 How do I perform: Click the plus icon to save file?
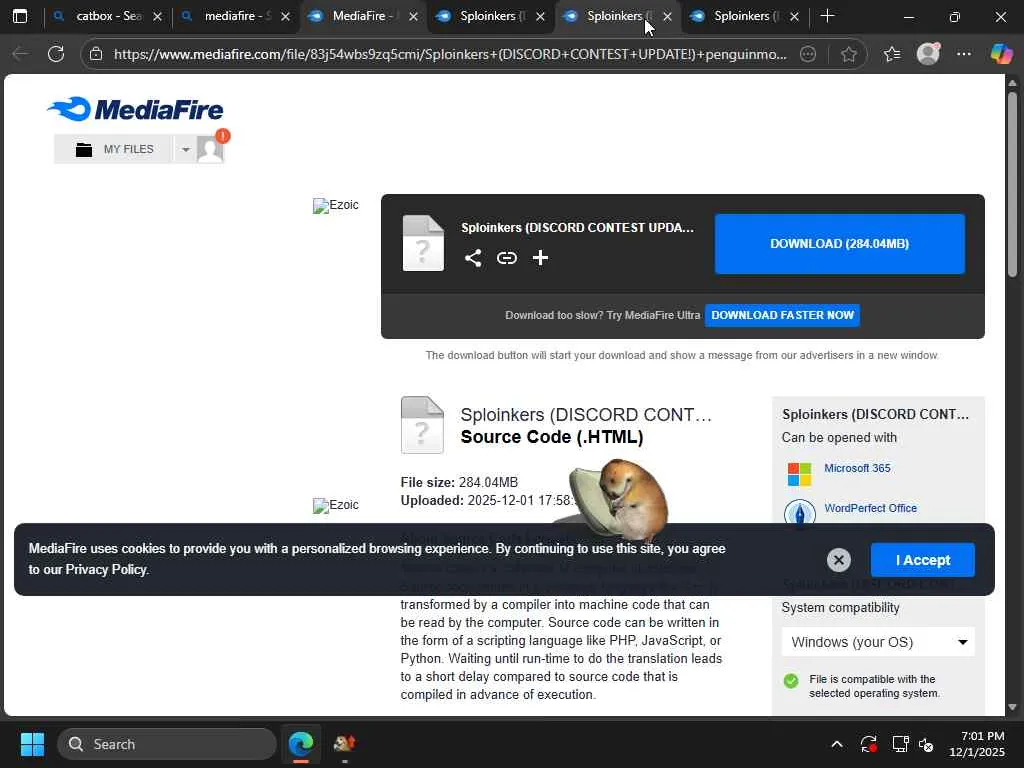(x=540, y=258)
